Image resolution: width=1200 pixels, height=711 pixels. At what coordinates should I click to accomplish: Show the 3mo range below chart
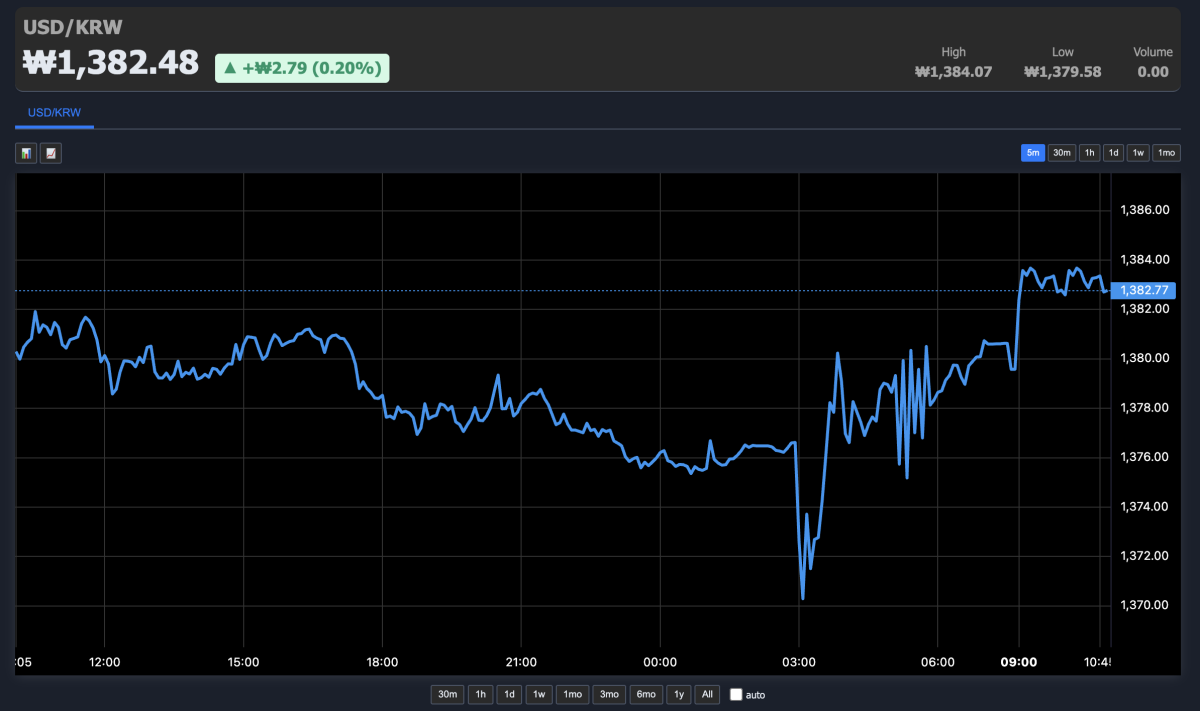click(x=607, y=695)
